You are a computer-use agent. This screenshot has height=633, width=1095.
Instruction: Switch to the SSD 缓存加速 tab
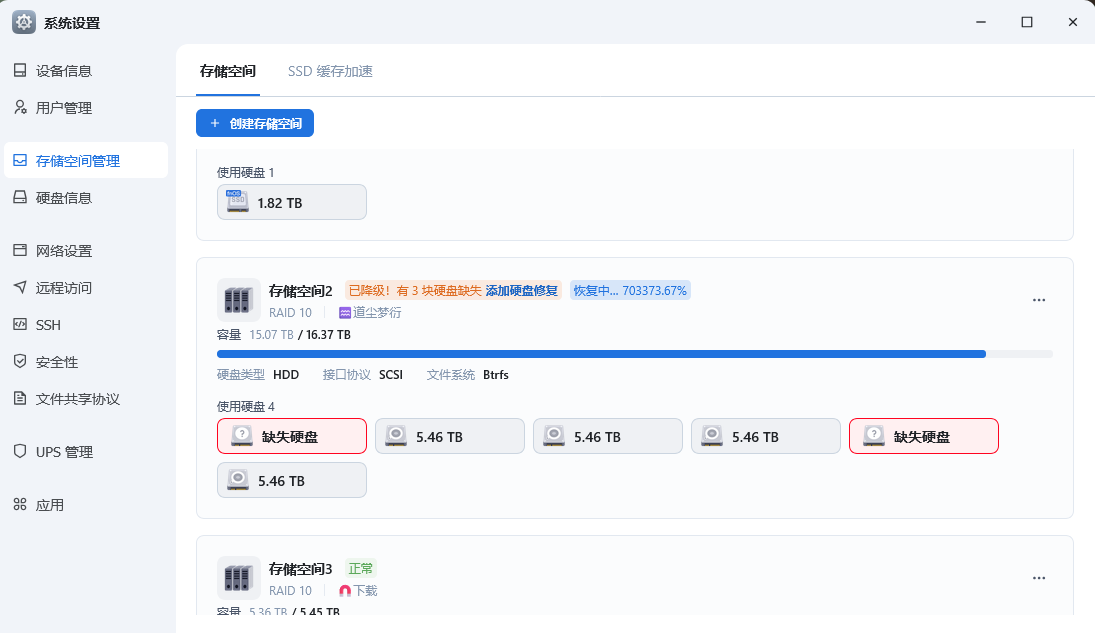[330, 71]
